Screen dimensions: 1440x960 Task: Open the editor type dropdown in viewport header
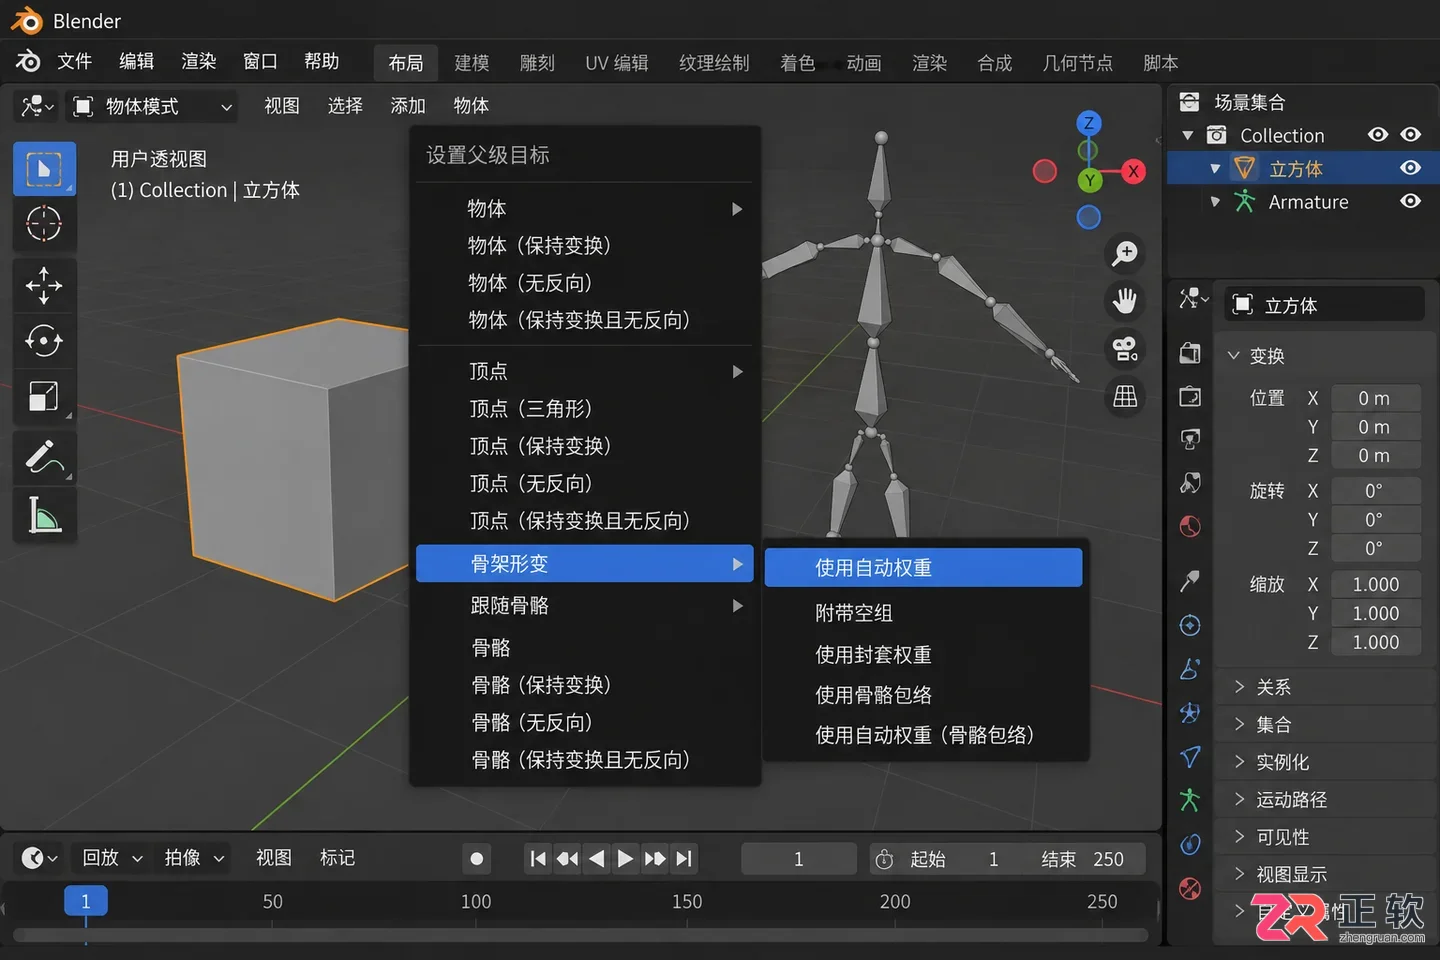(36, 106)
